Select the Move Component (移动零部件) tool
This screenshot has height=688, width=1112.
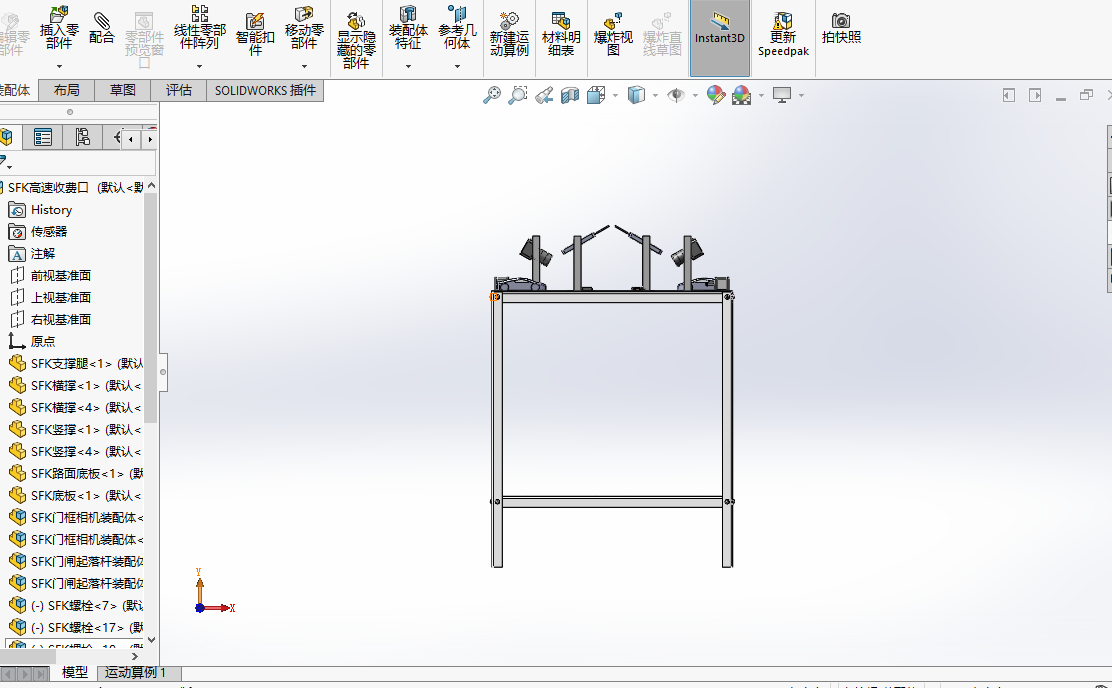(304, 28)
